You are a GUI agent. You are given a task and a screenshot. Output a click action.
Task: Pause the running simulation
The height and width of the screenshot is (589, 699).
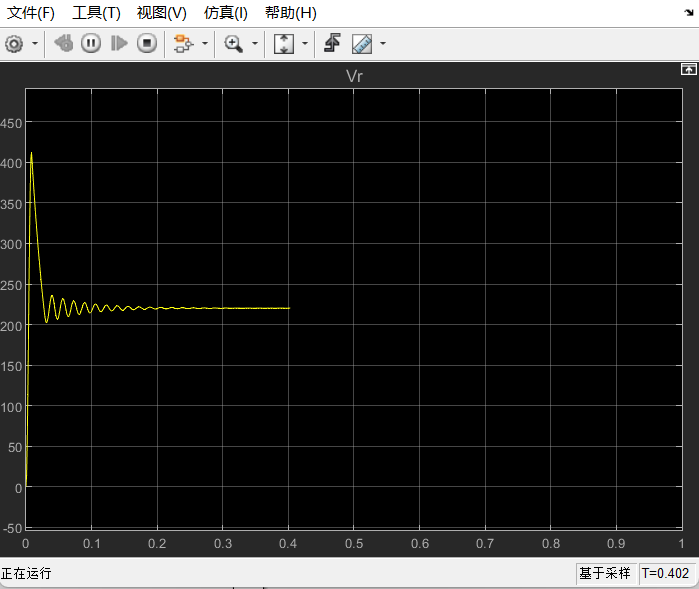pyautogui.click(x=91, y=43)
